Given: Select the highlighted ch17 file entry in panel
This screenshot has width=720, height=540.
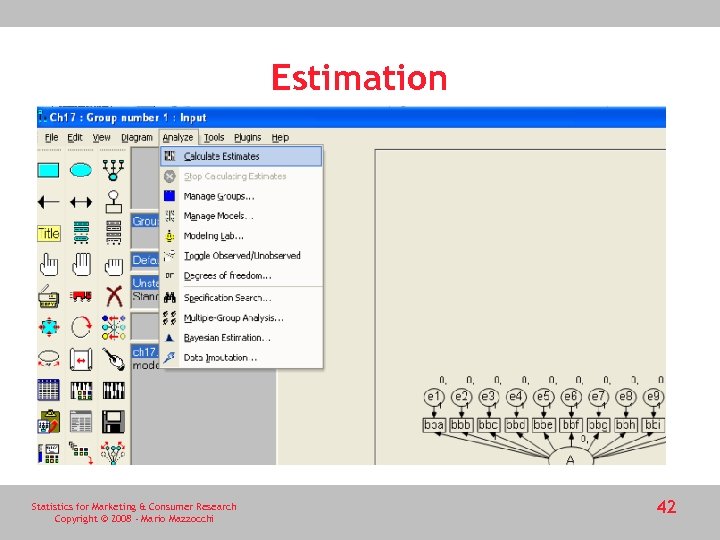Looking at the screenshot, I should [145, 352].
